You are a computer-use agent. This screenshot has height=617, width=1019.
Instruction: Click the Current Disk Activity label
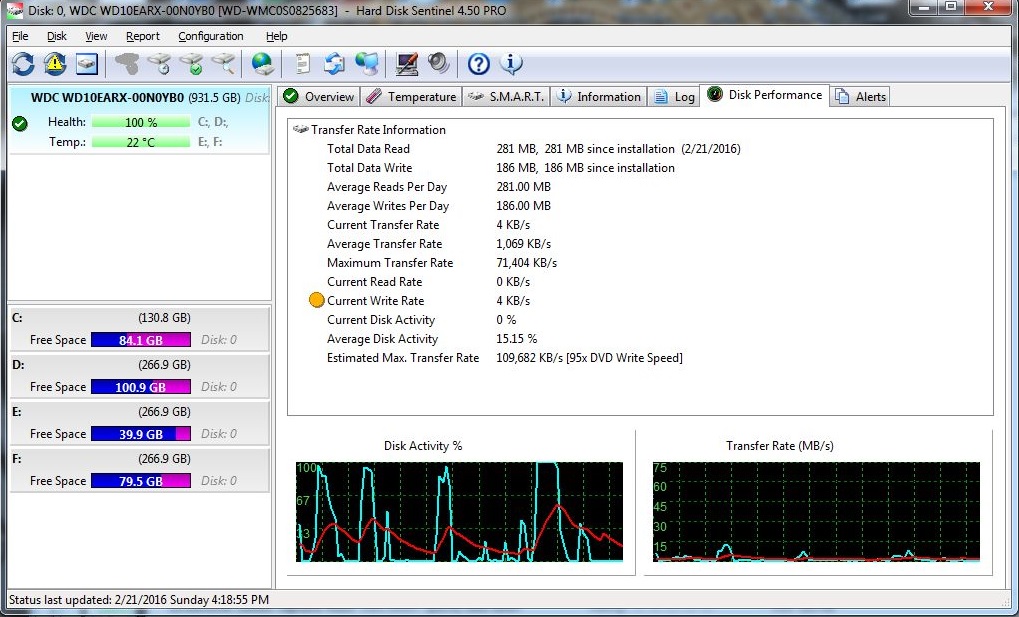(x=381, y=320)
